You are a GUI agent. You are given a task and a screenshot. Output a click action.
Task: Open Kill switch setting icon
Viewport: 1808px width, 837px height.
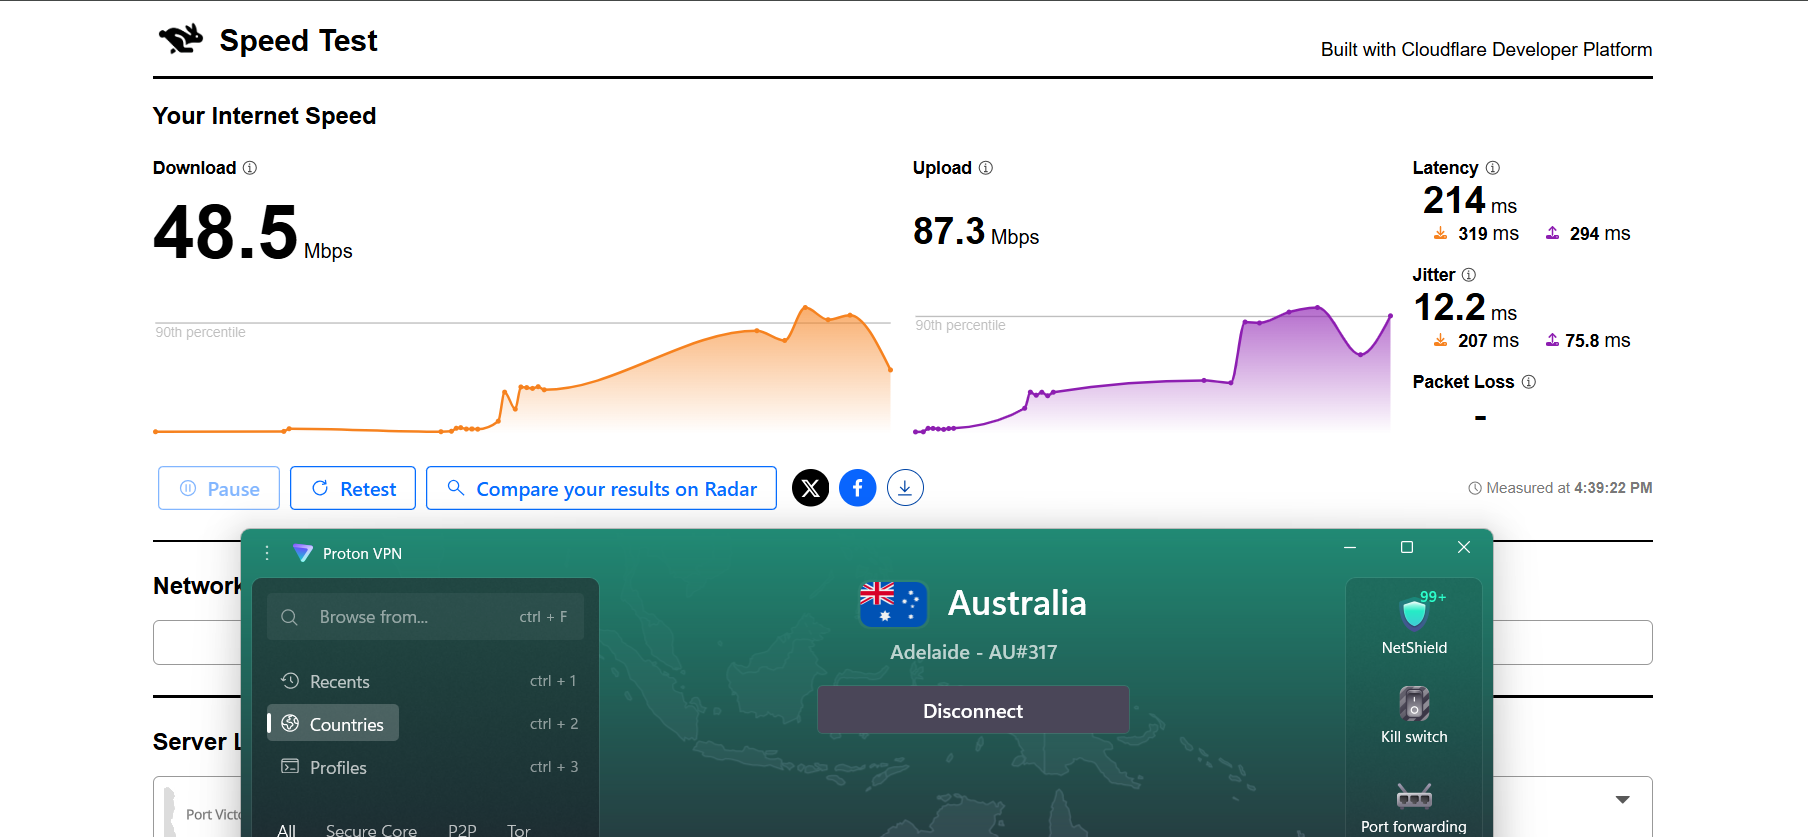(1414, 704)
